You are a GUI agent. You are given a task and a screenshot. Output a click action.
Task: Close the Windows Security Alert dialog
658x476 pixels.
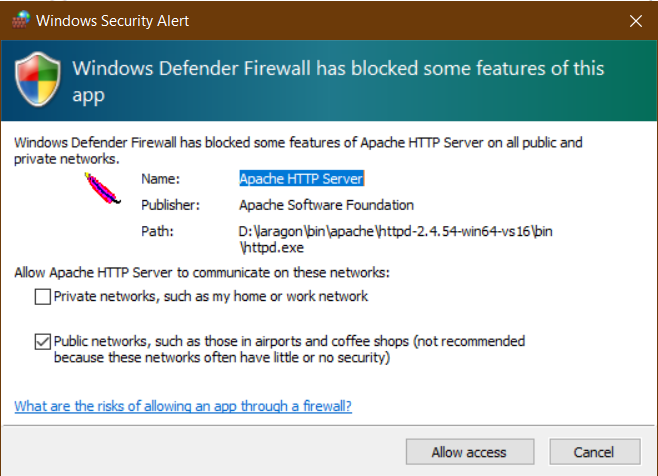(x=636, y=21)
